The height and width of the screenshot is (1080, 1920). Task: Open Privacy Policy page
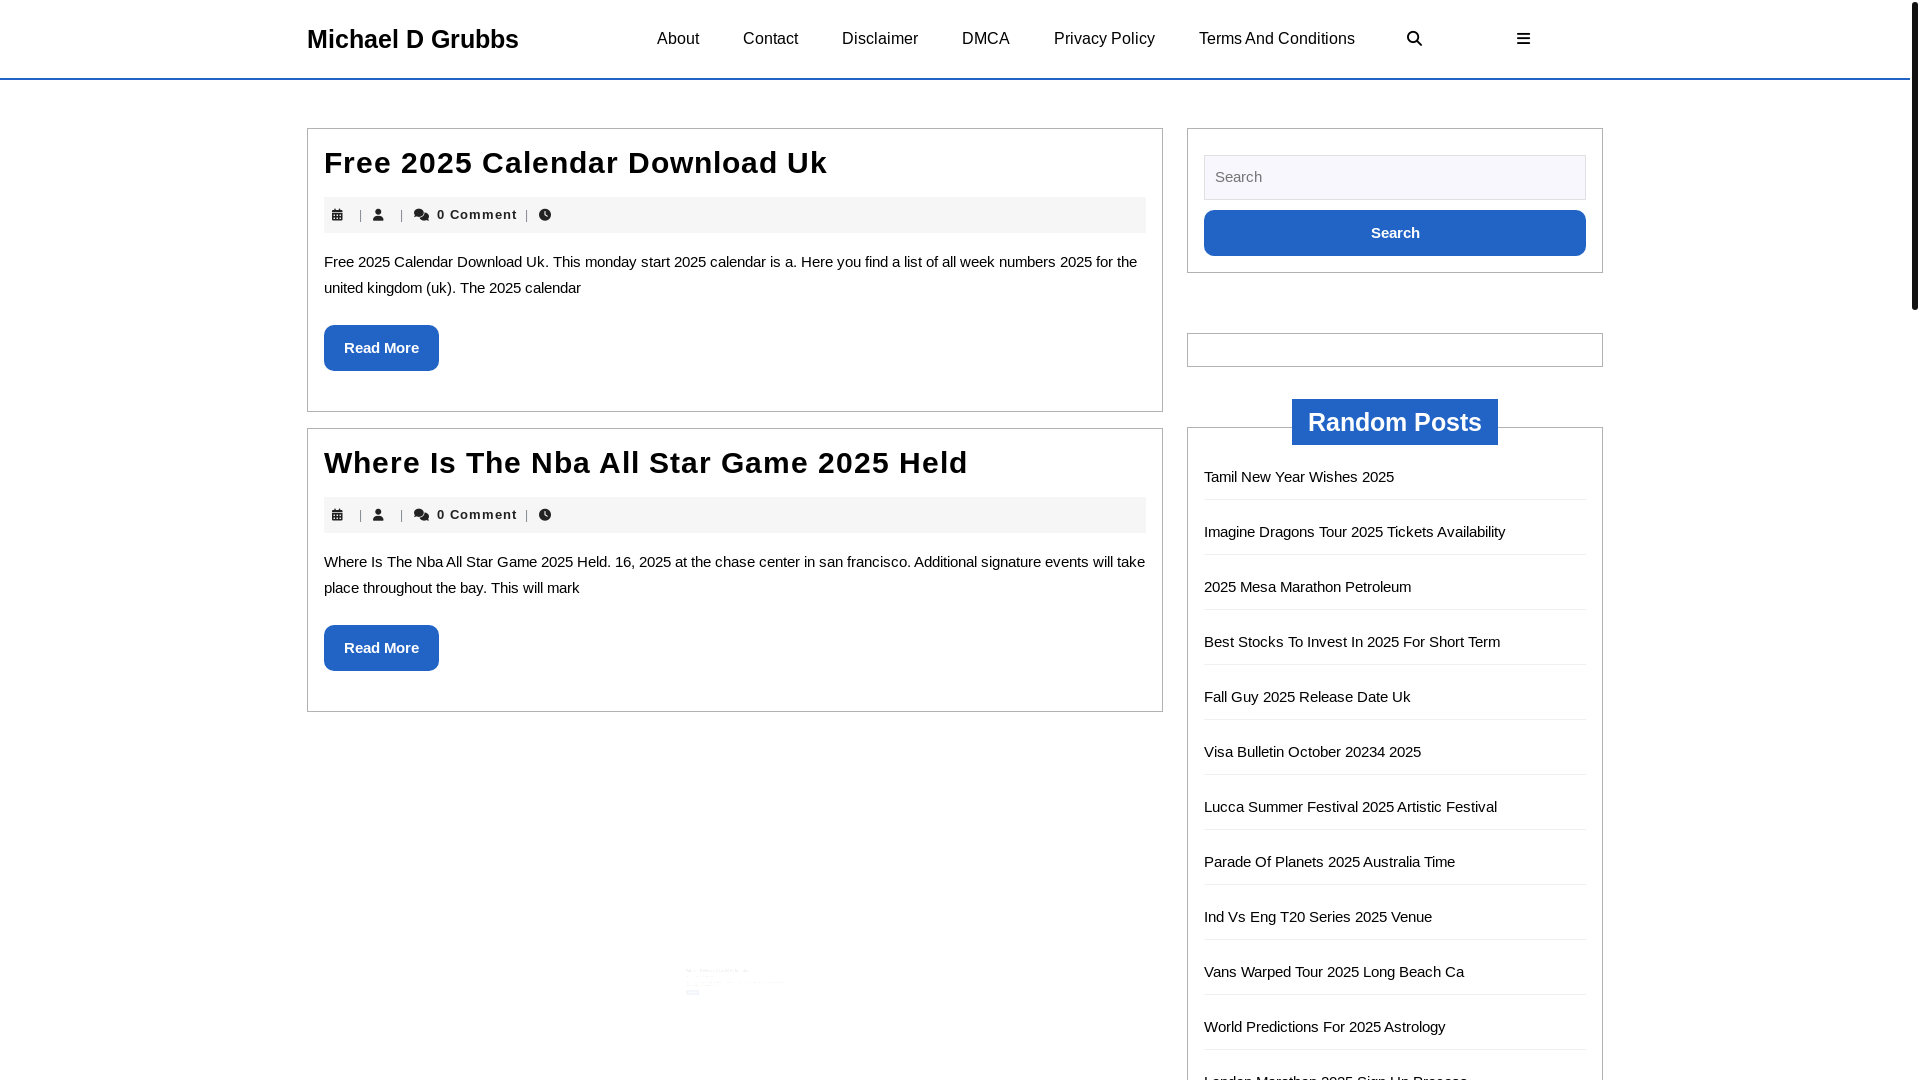click(1104, 38)
